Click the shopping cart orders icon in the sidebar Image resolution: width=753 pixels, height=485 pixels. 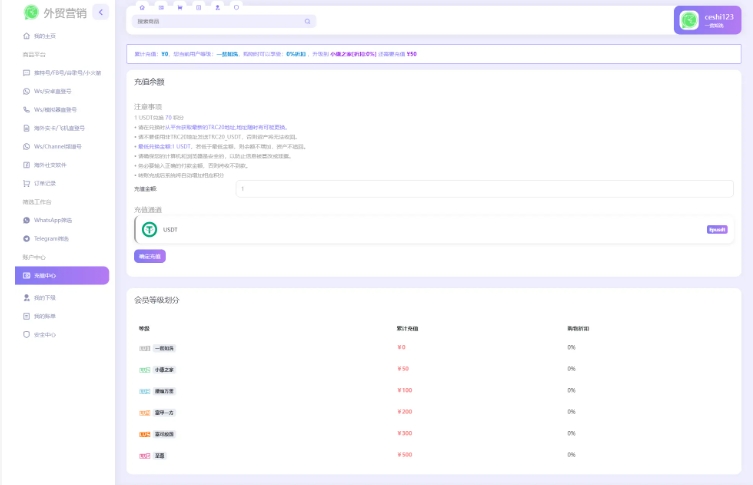click(26, 183)
